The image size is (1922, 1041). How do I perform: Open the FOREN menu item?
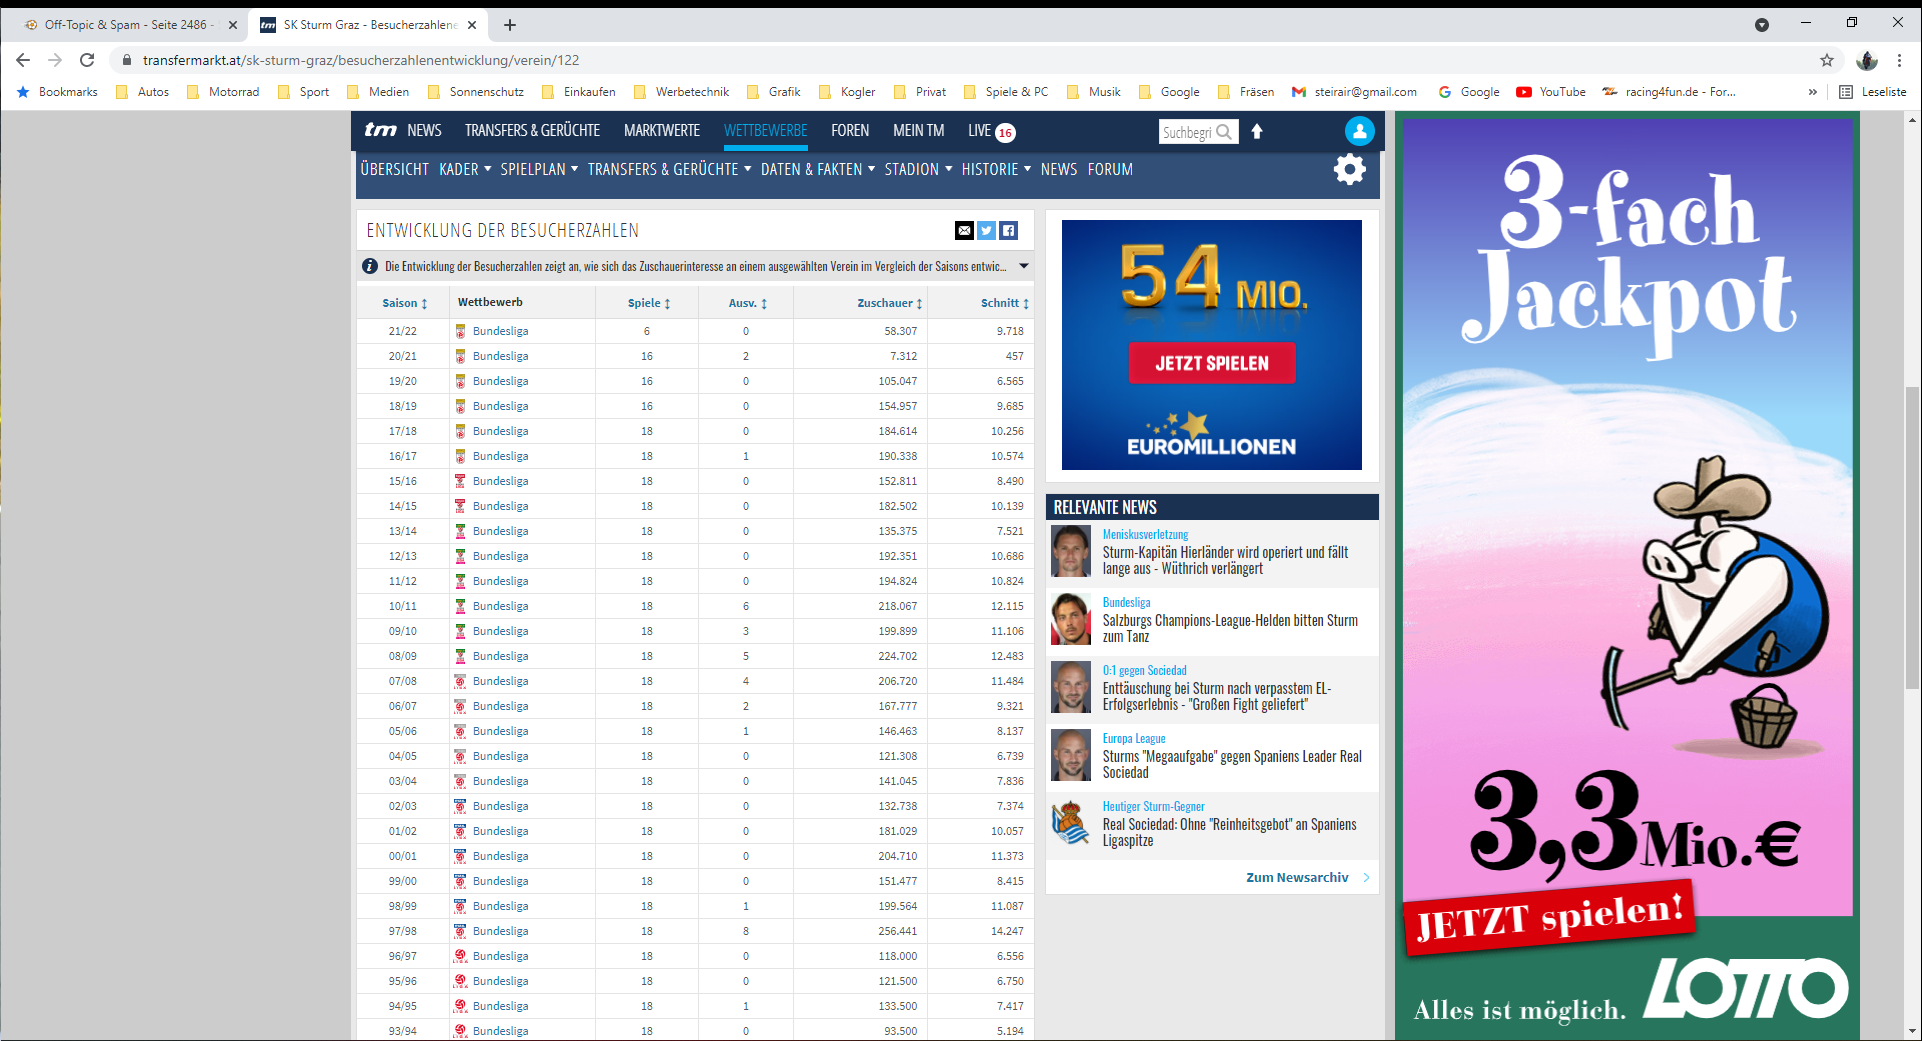(850, 130)
